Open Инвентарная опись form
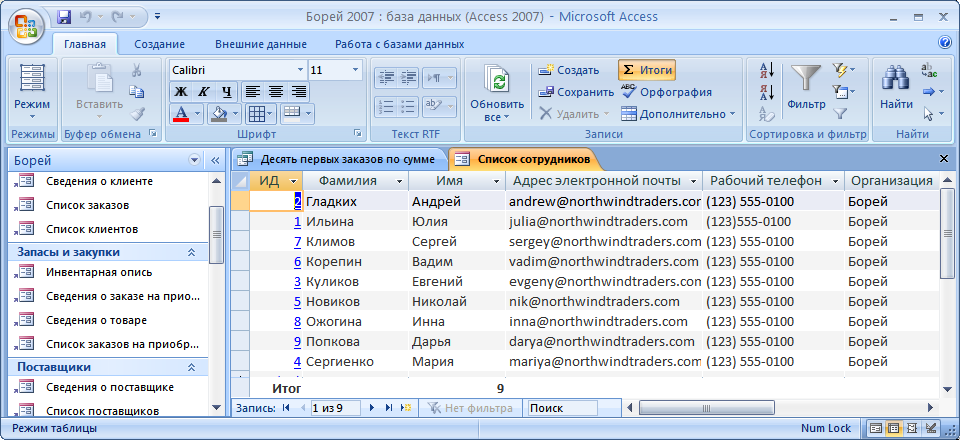Image resolution: width=960 pixels, height=440 pixels. click(99, 272)
